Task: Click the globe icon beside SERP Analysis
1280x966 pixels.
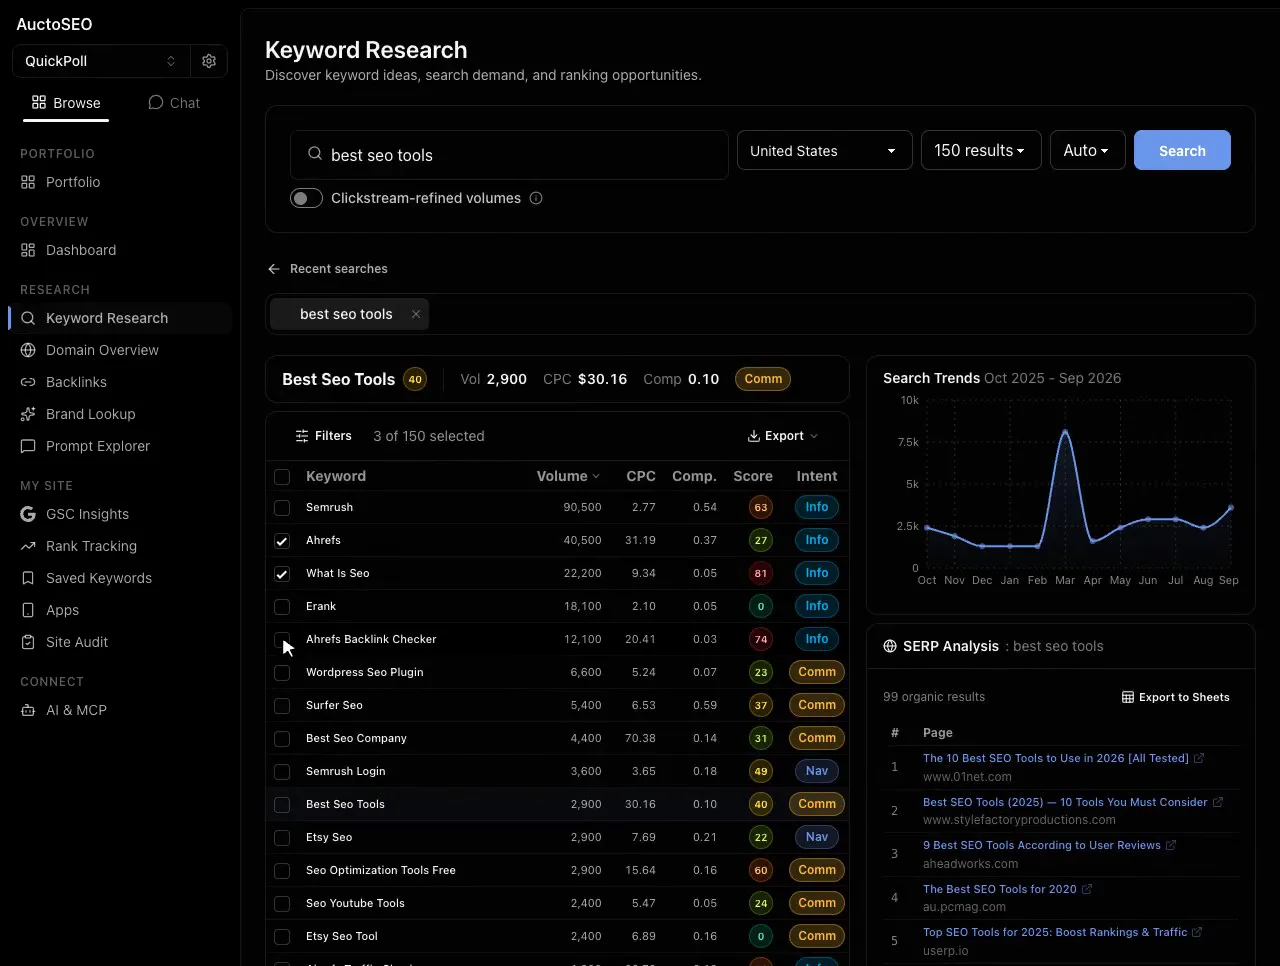Action: (890, 646)
